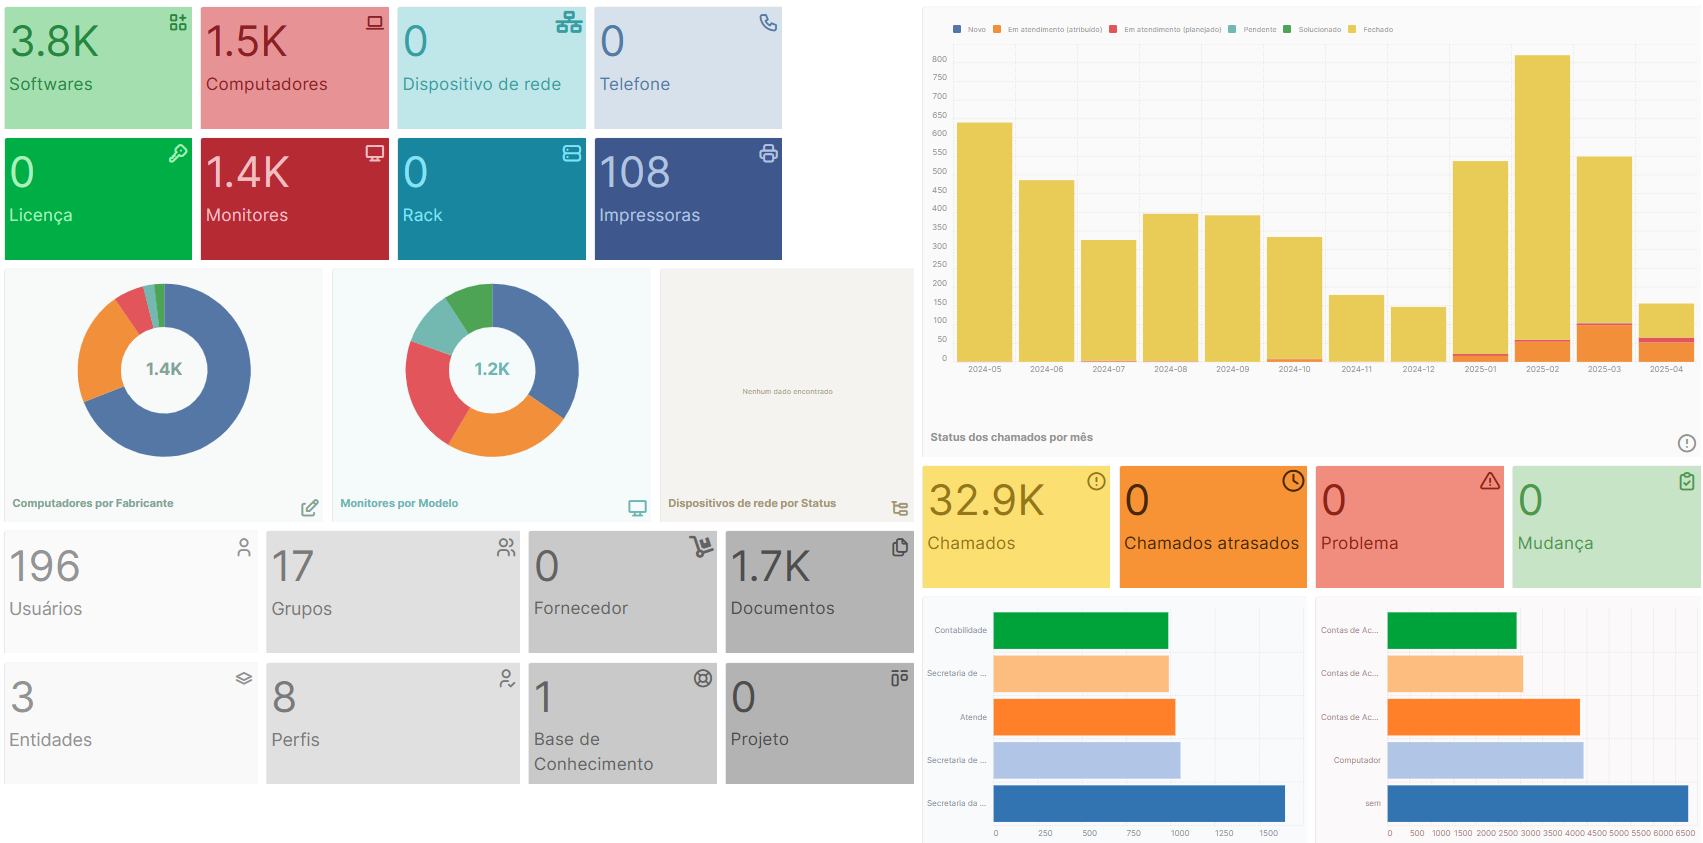Viewport: 1703px width, 843px height.
Task: Open the Chamados 32.9K tile
Action: 1015,526
